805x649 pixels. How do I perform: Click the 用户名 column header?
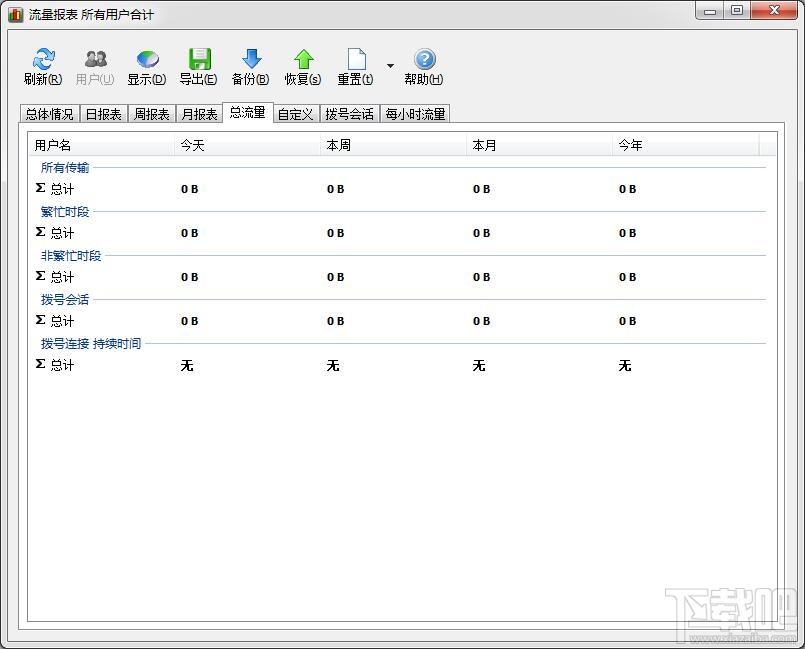(47, 144)
